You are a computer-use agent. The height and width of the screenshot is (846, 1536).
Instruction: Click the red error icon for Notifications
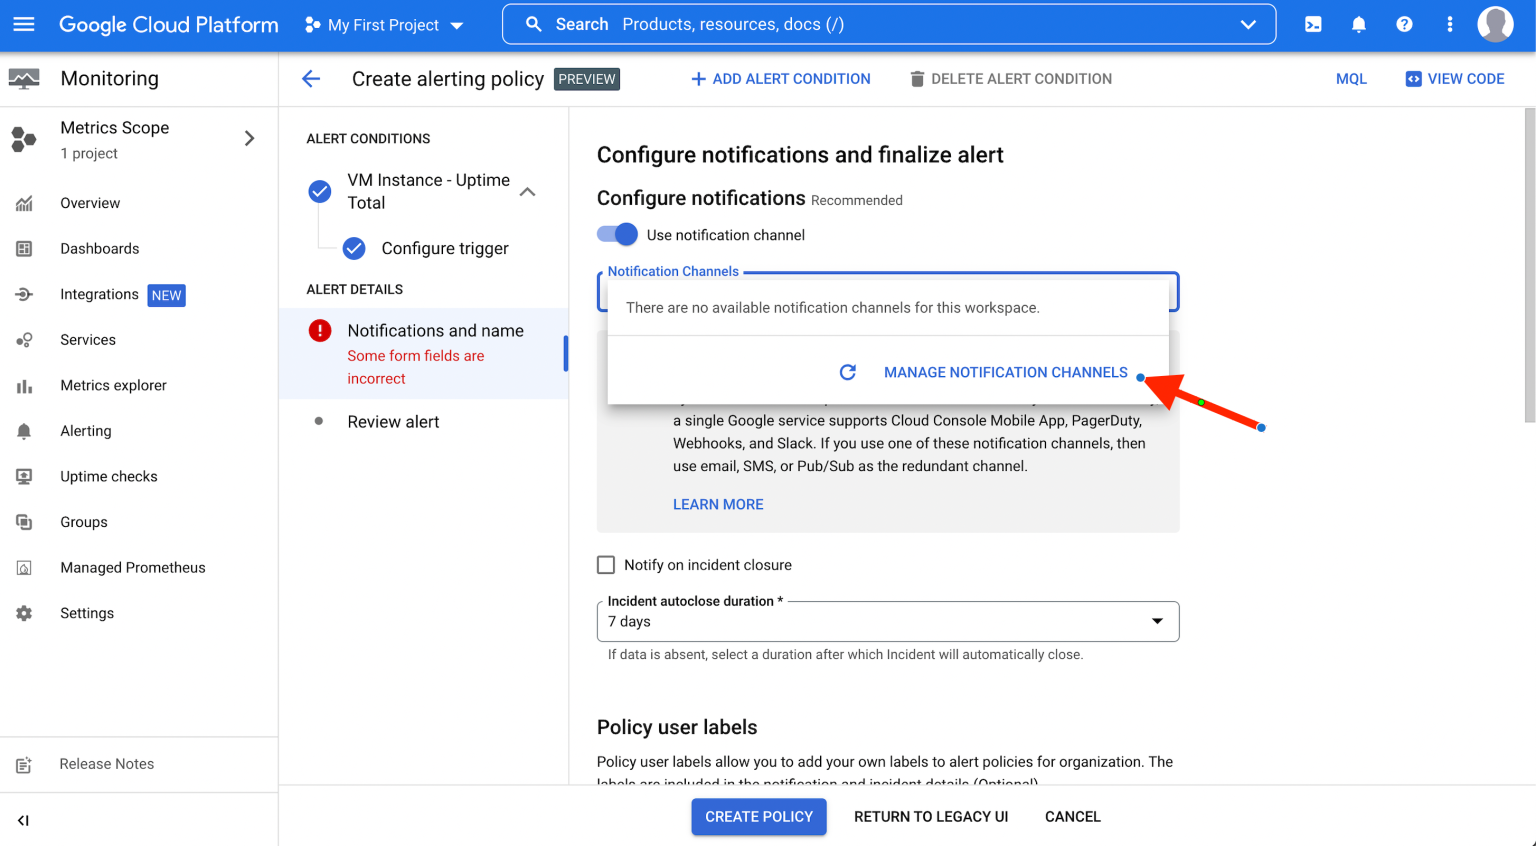point(320,331)
